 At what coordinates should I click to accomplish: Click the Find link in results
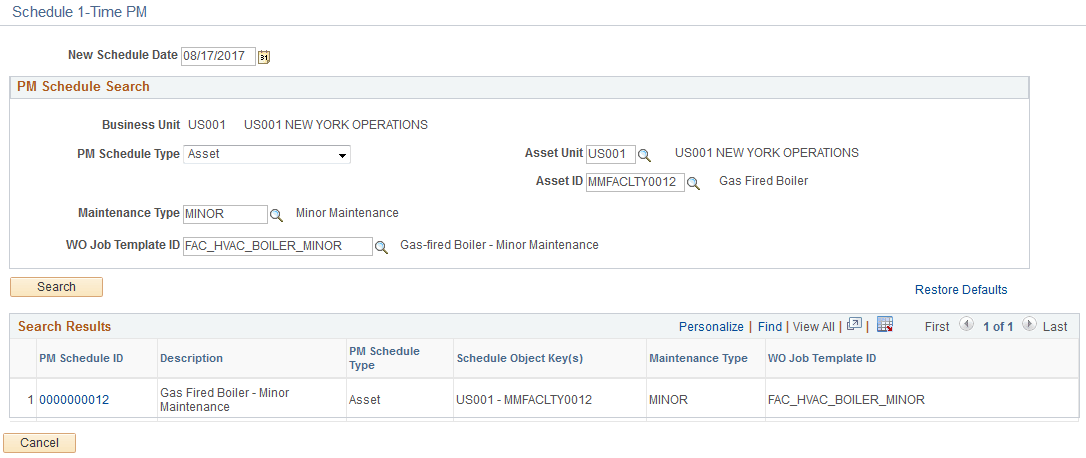tap(769, 326)
